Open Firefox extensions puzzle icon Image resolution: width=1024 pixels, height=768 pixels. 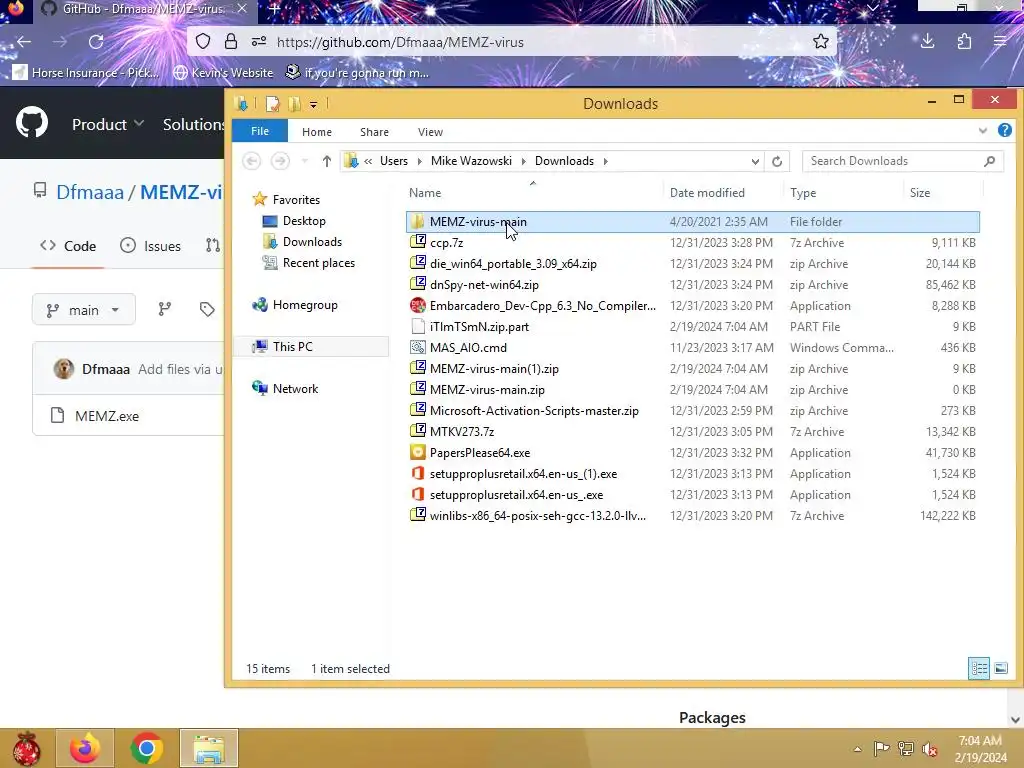coord(965,42)
